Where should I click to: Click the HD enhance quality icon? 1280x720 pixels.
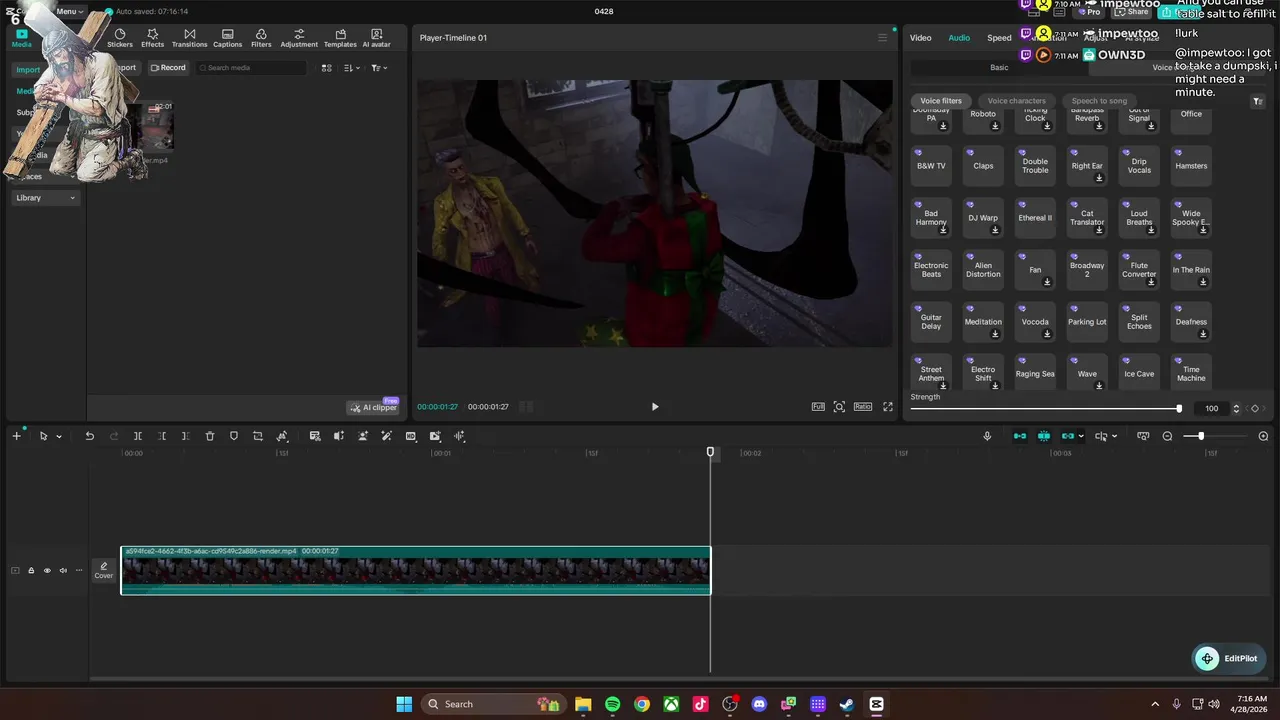point(411,436)
